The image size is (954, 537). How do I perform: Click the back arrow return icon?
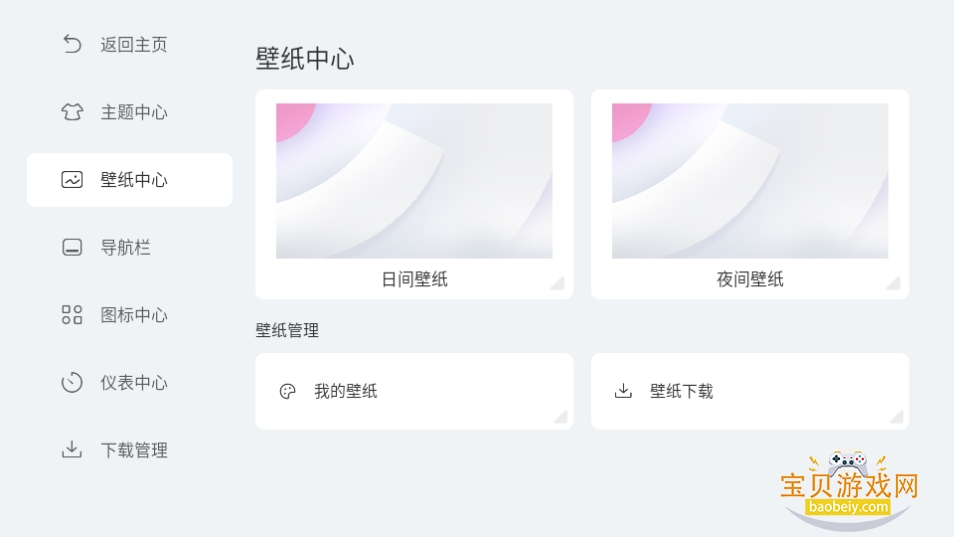[x=72, y=44]
